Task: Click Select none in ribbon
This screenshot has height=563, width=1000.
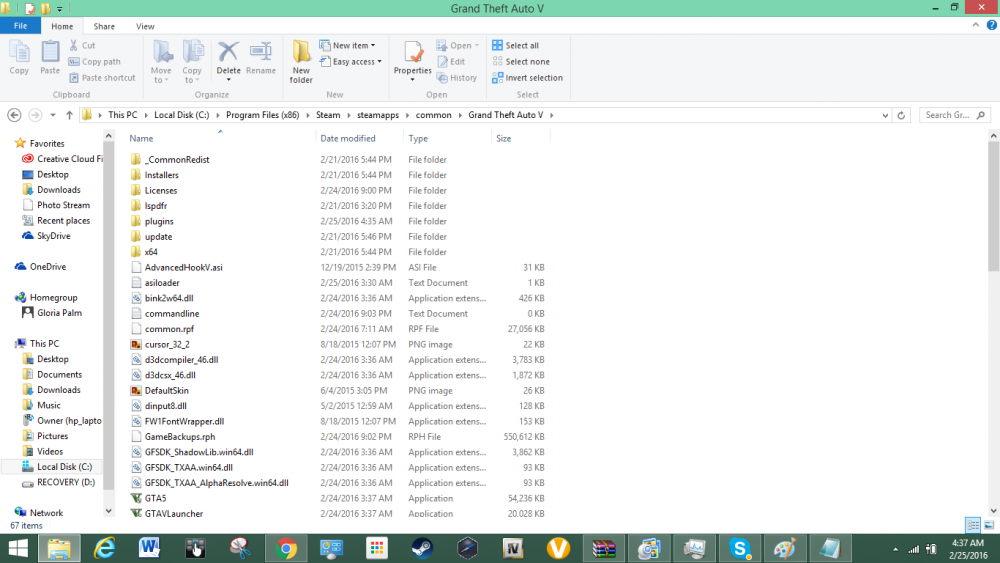Action: [x=521, y=62]
